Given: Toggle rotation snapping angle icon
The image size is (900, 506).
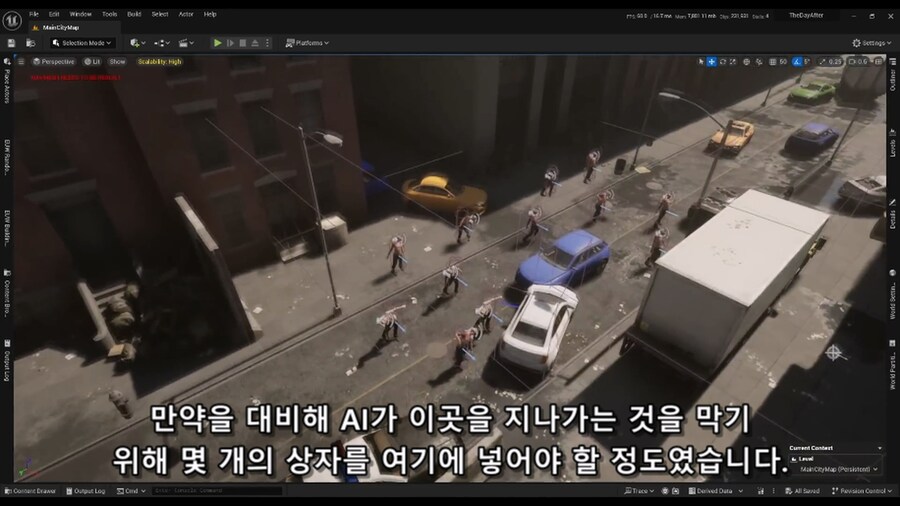Looking at the screenshot, I should [x=797, y=61].
